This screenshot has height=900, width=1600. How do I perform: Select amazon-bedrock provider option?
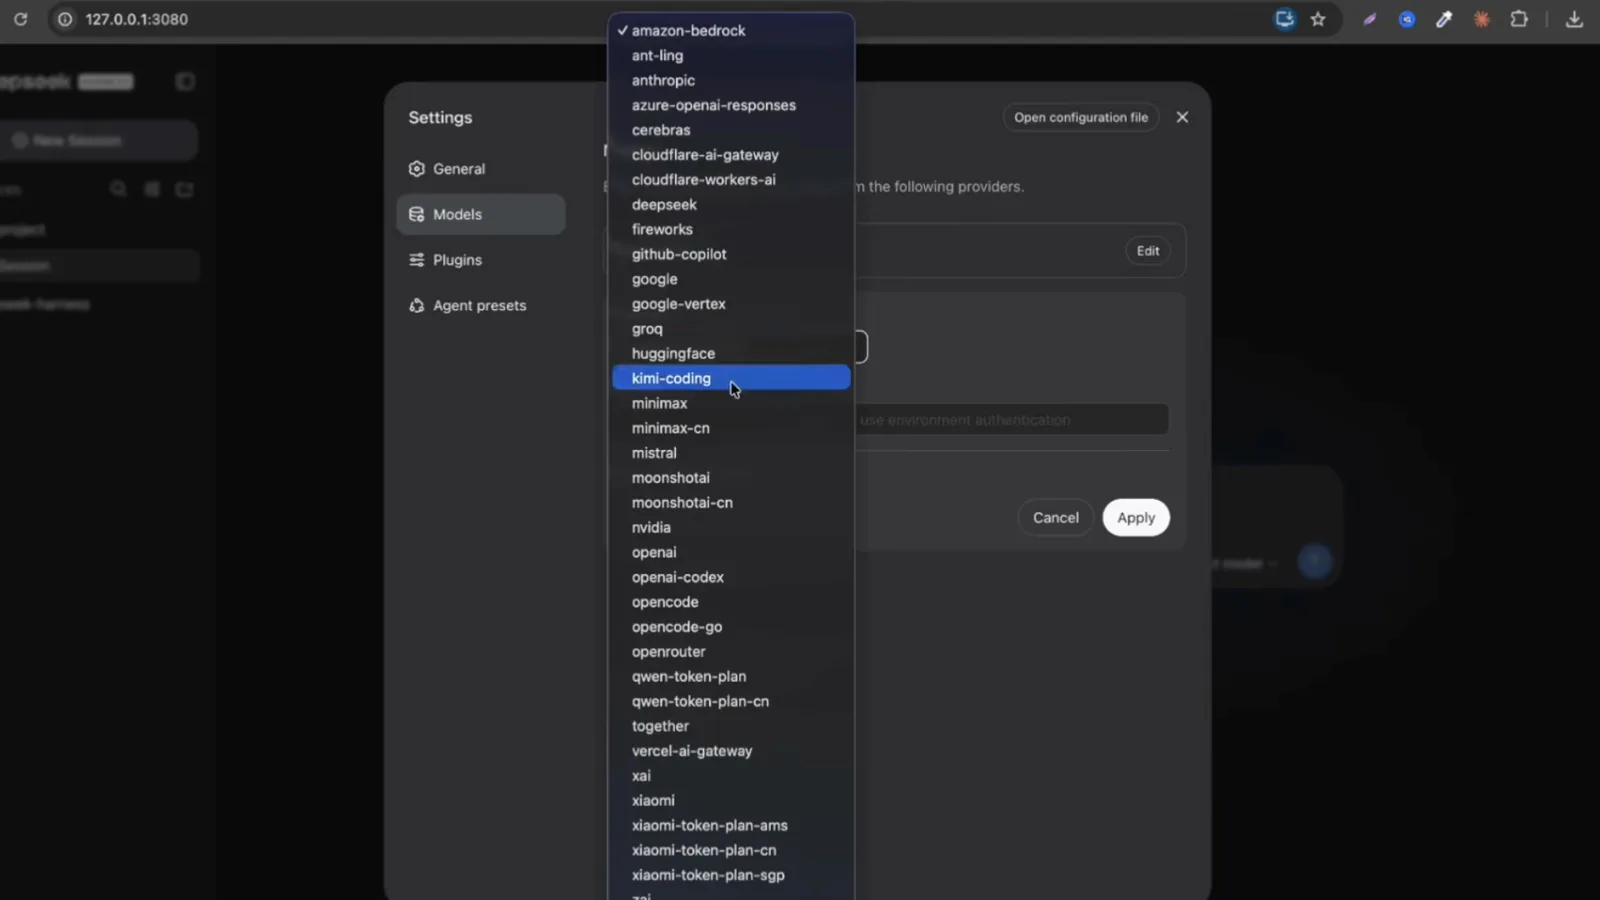731,31
